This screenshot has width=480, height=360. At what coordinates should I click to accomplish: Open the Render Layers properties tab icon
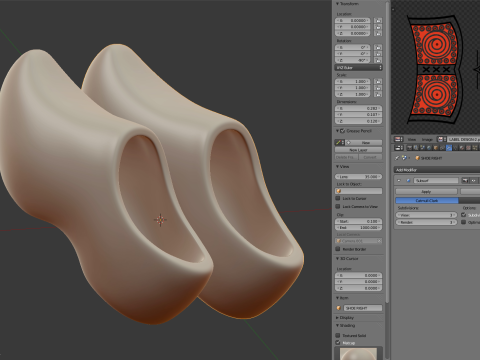tap(416, 148)
